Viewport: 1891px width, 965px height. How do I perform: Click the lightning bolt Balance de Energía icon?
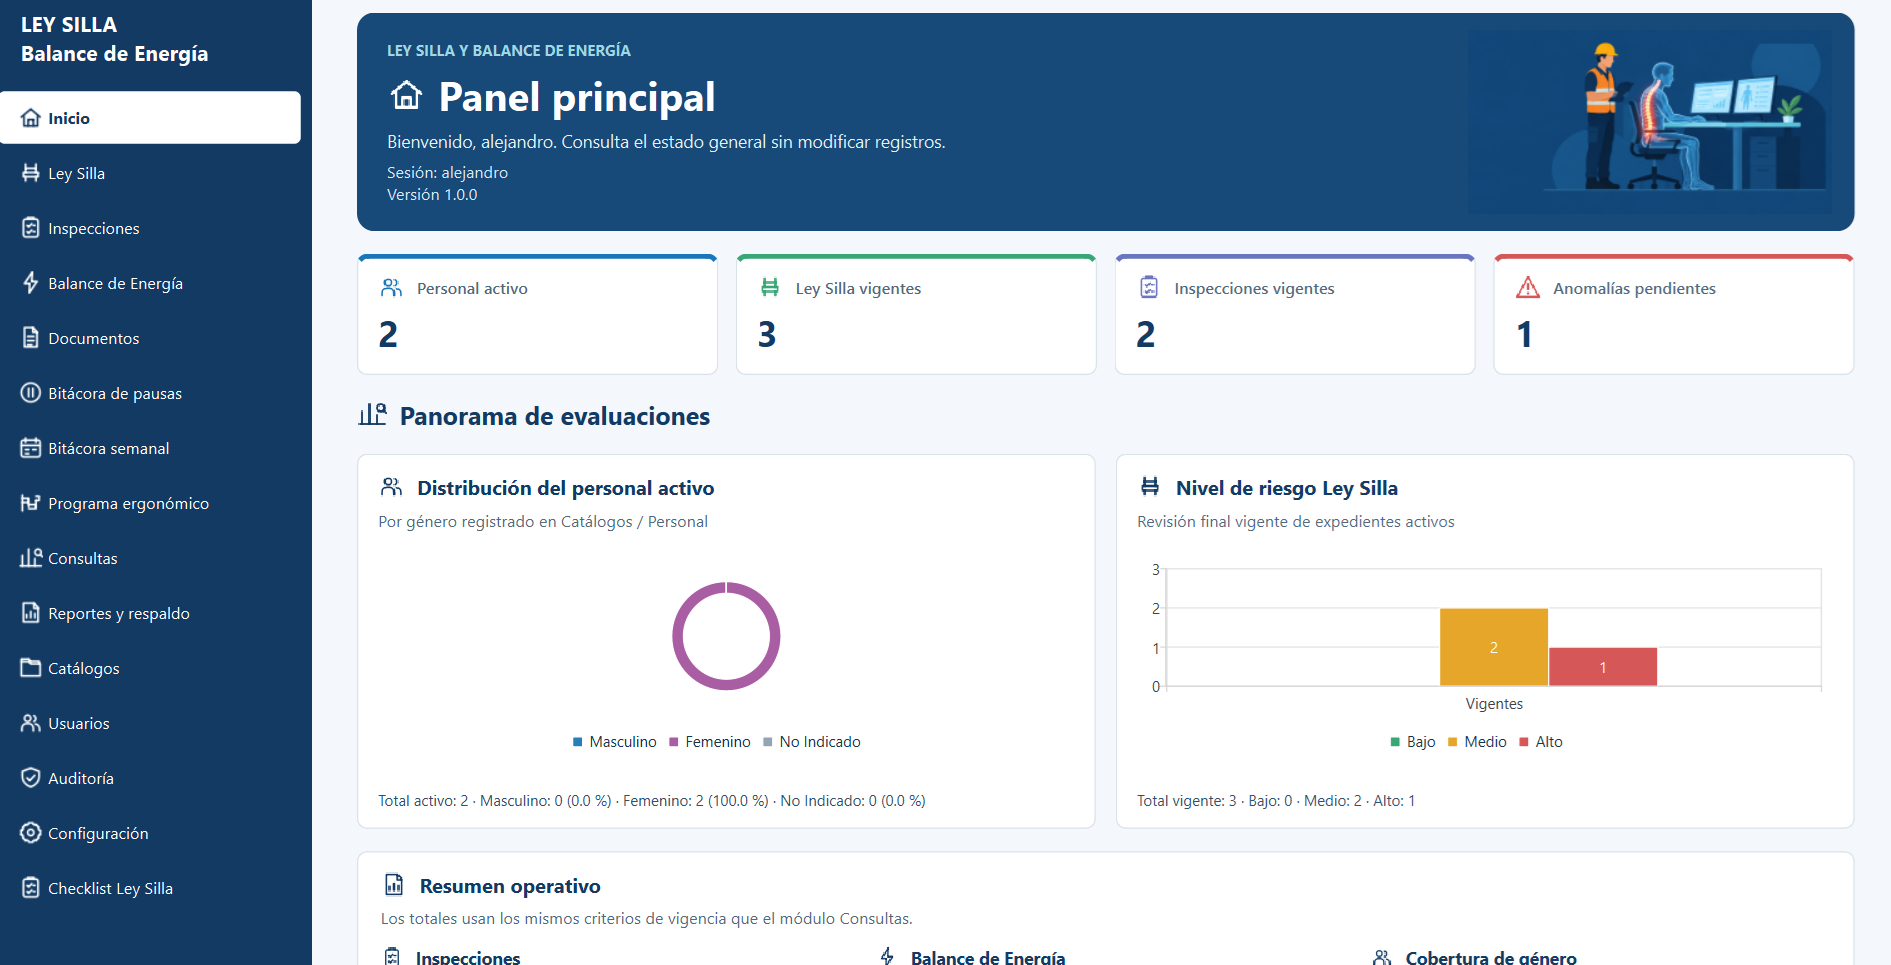[x=31, y=283]
